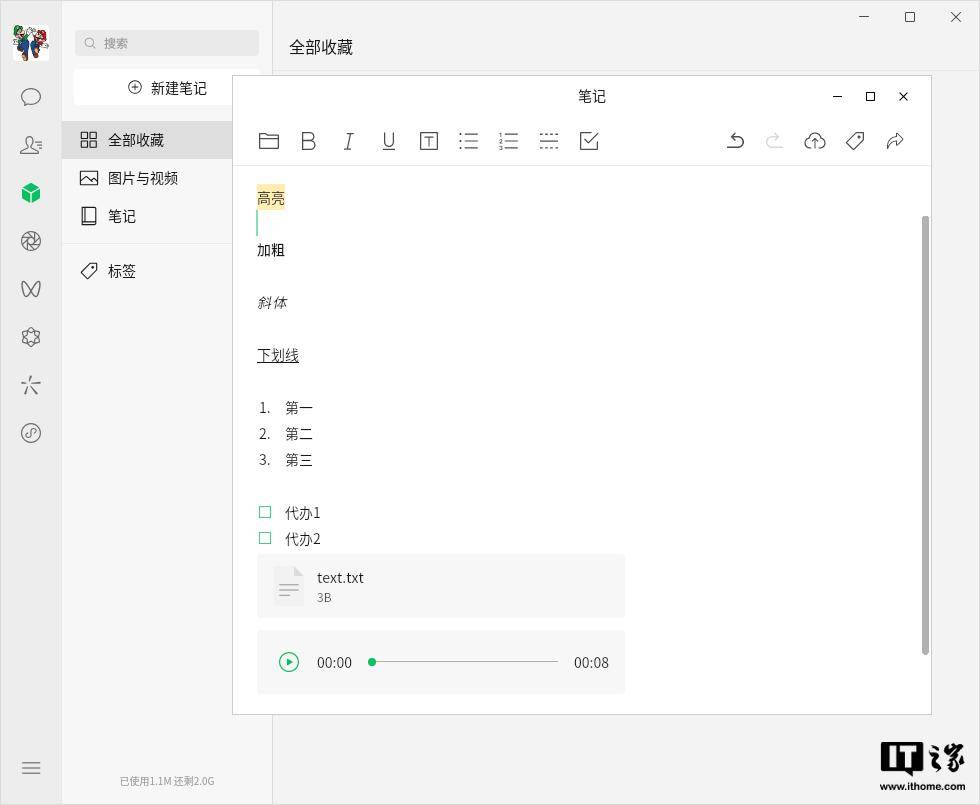Insert a to-do checkbox item
The image size is (980, 805).
point(589,141)
